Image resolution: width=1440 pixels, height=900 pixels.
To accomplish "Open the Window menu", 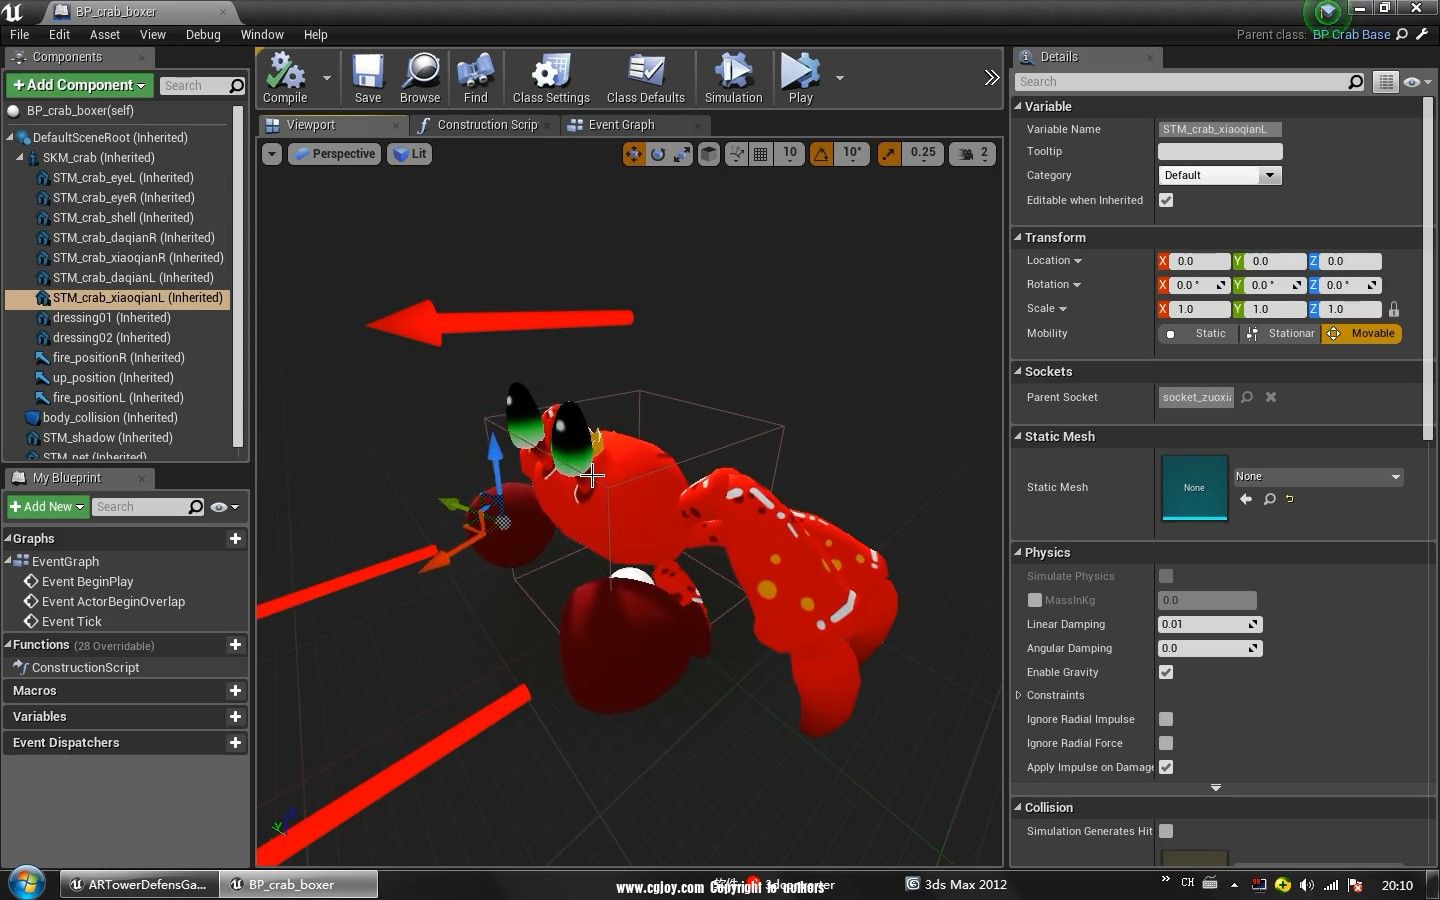I will coord(262,34).
